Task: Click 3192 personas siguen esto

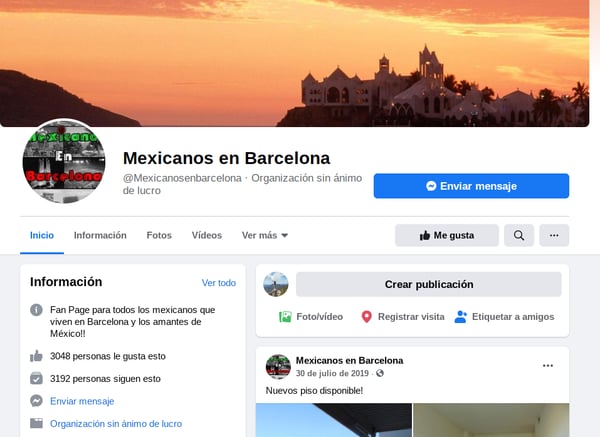Action: 105,379
